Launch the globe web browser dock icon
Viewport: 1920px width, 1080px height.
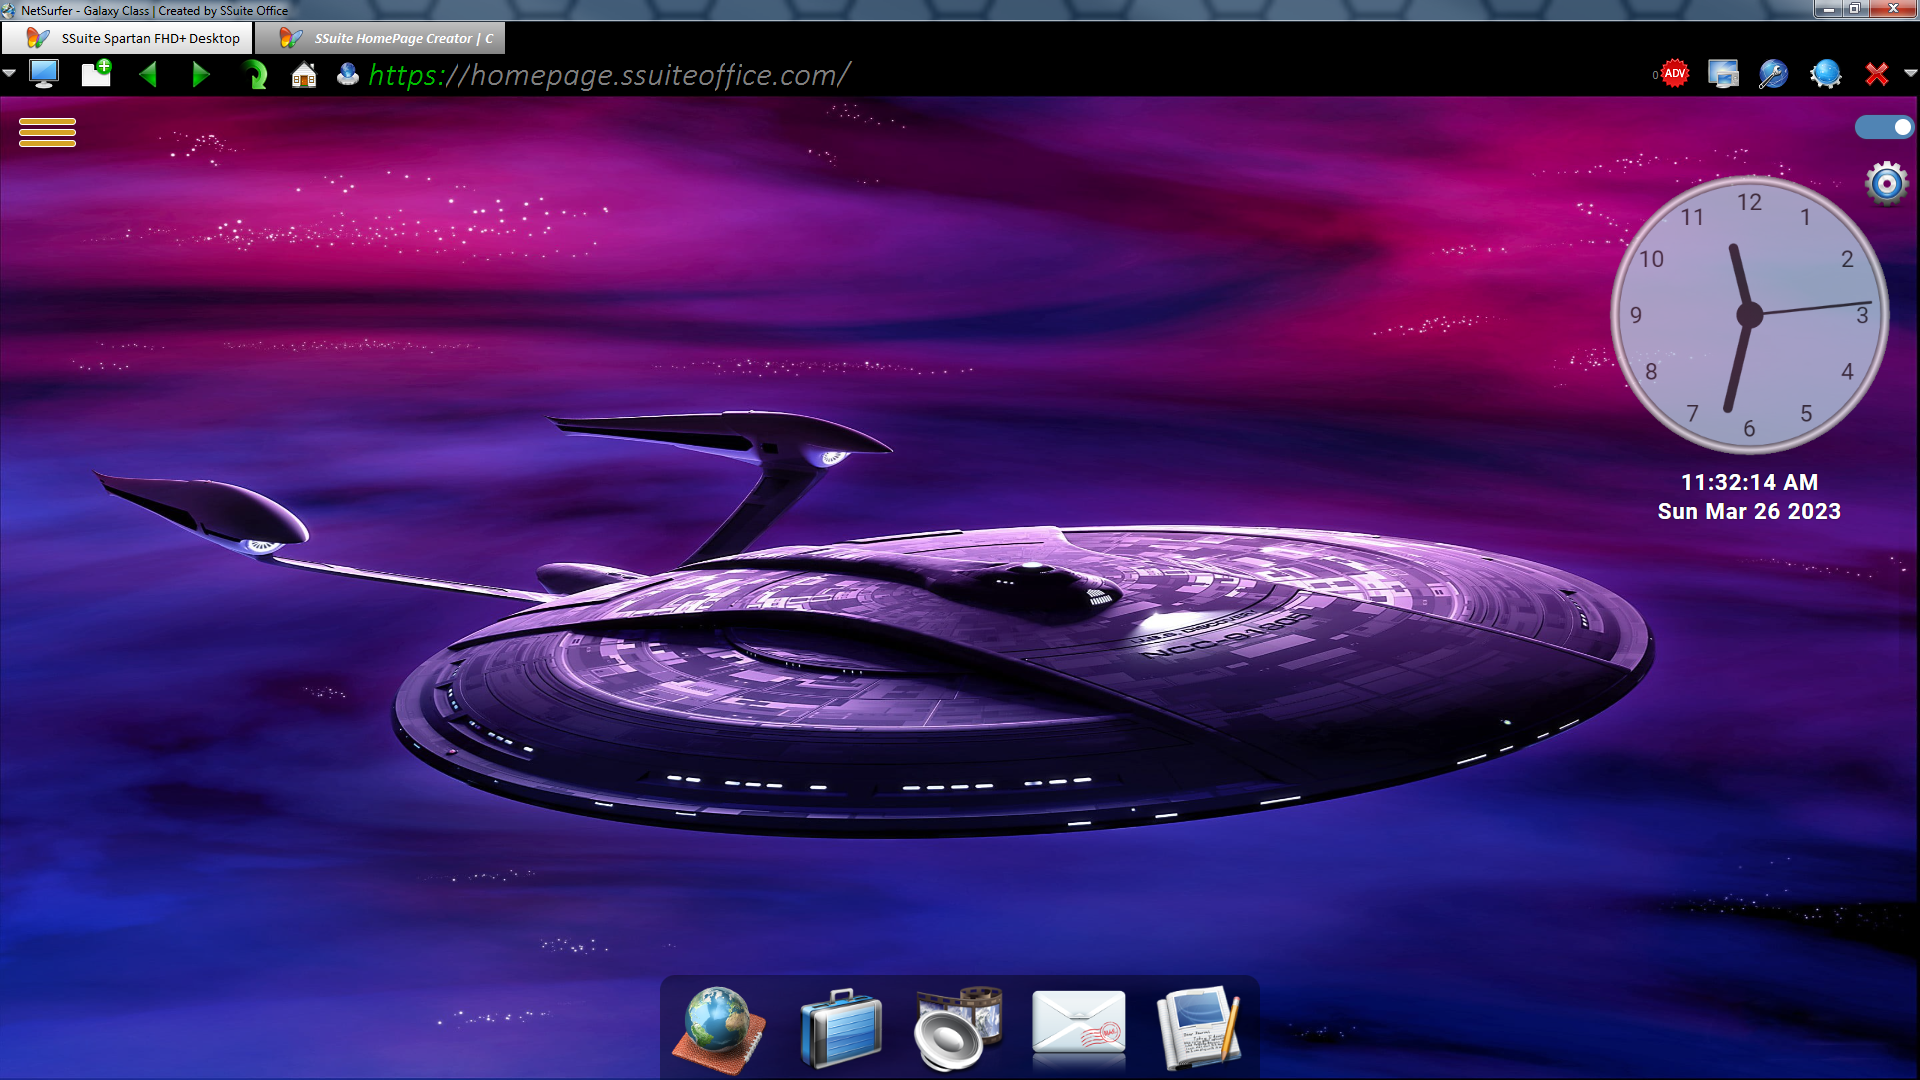tap(719, 1030)
